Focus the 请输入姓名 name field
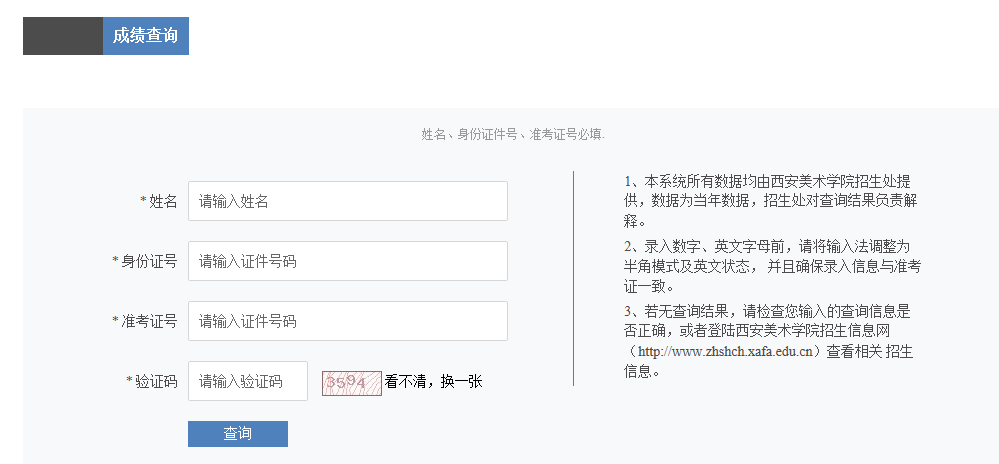 348,201
